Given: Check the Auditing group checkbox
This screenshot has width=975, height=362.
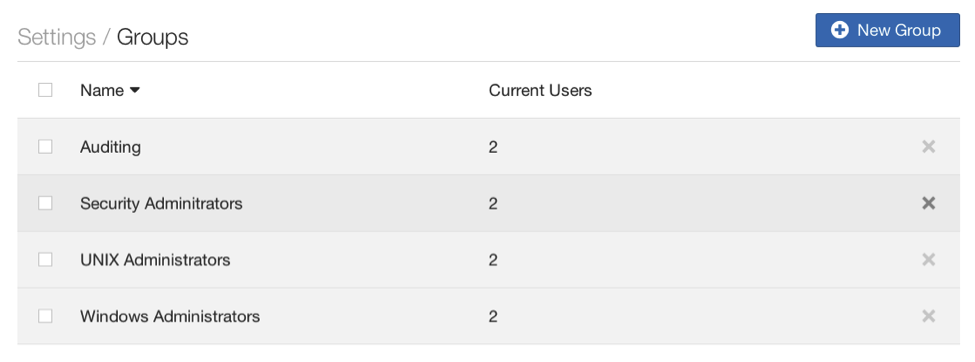Looking at the screenshot, I should coord(45,147).
